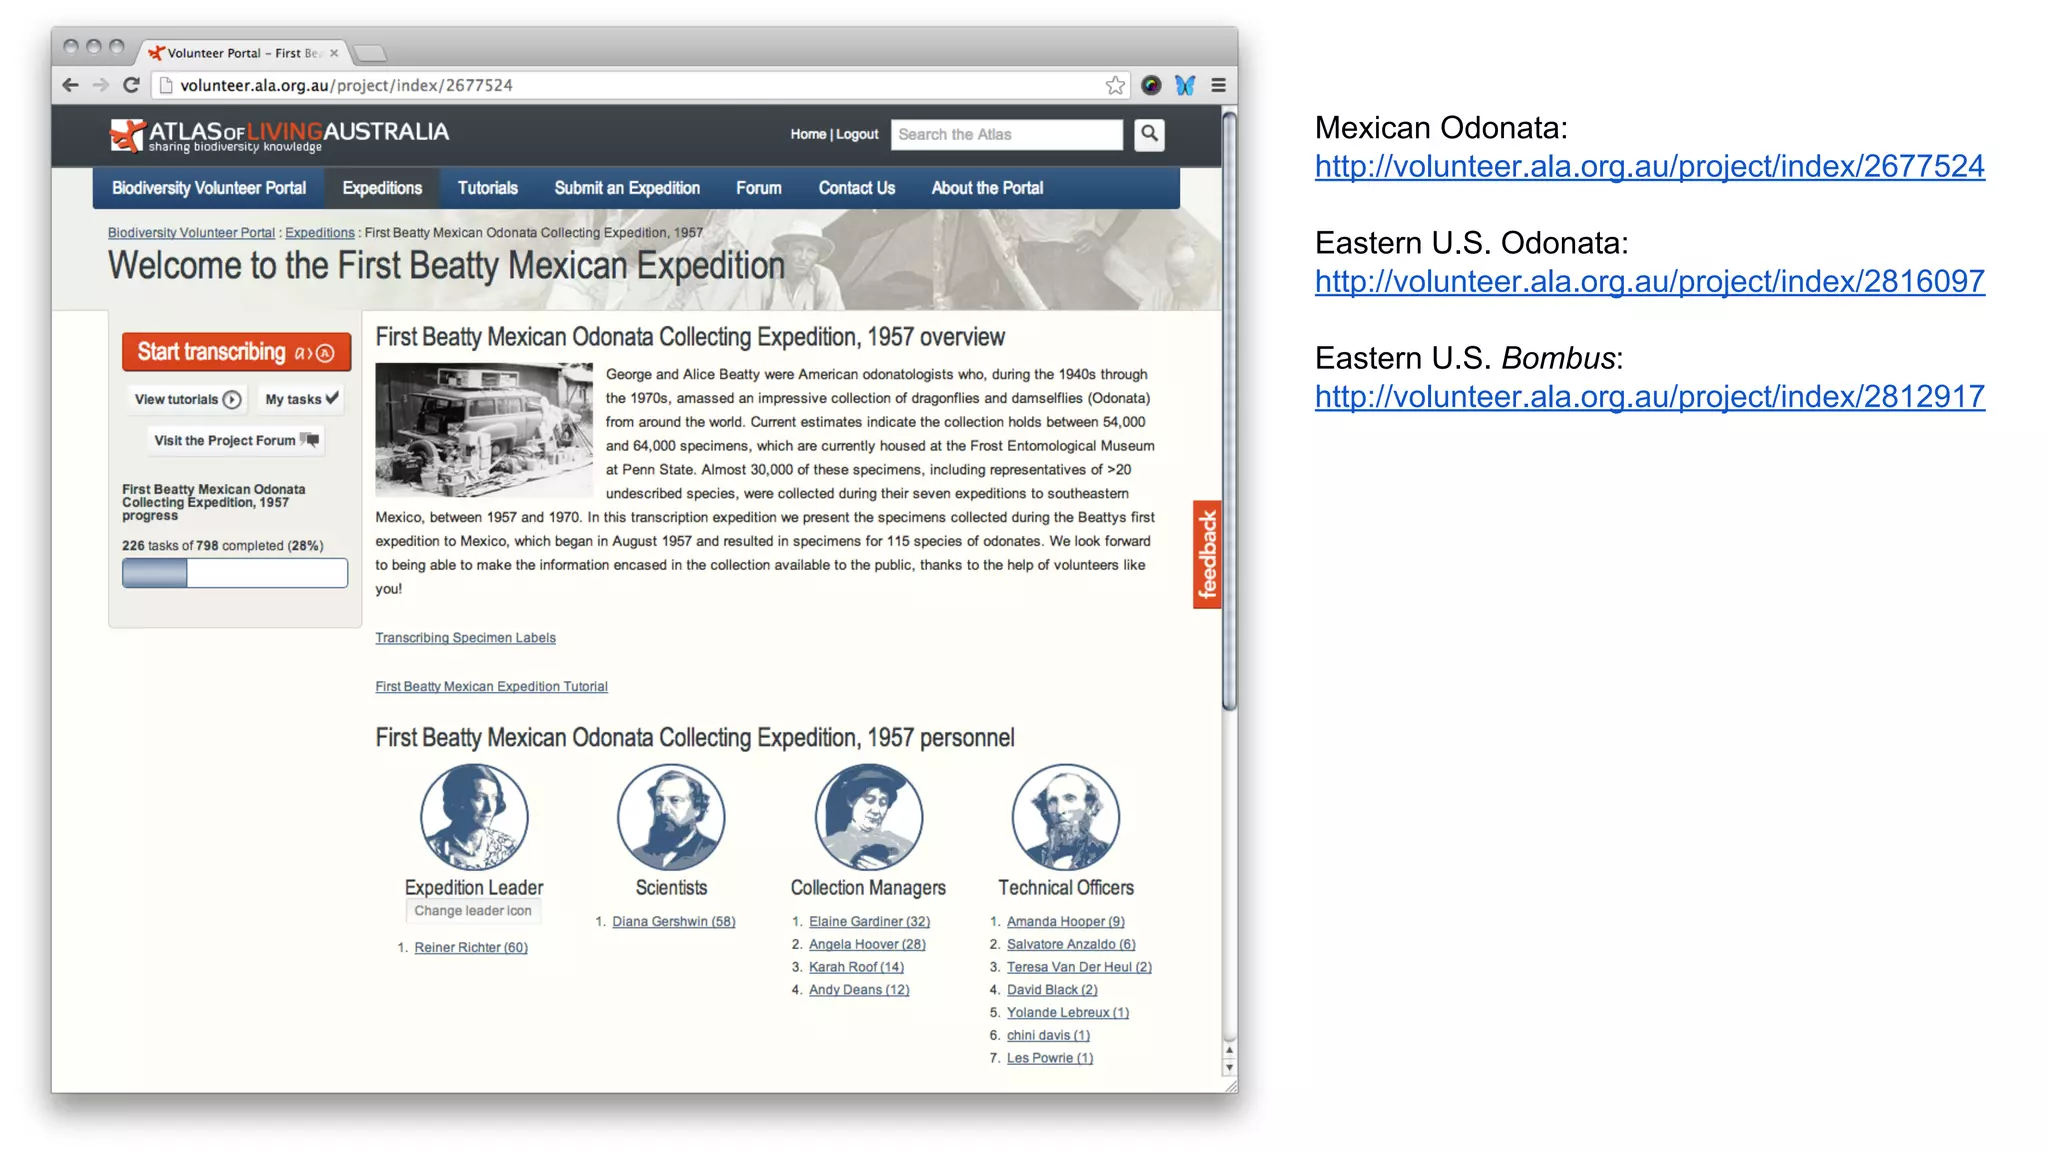Click the expedition progress bar

click(235, 573)
